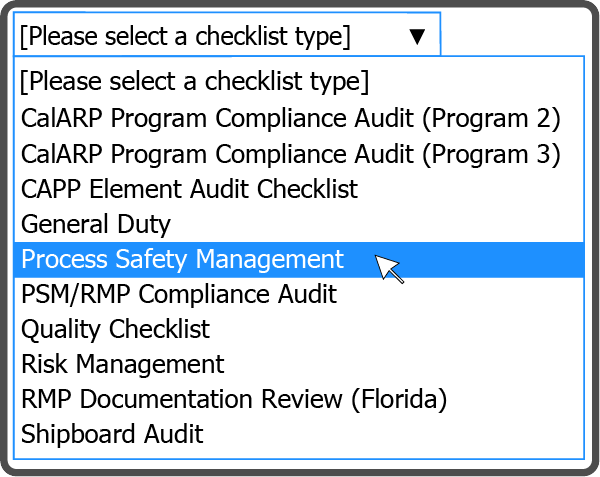Pick the General Duty checklist type

click(96, 224)
